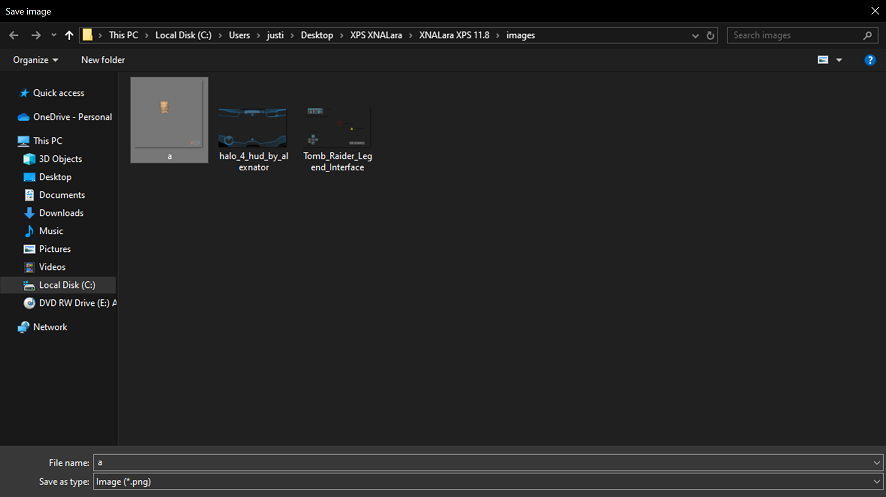Go forward using the Forward arrow
This screenshot has width=886, height=497.
pos(36,35)
